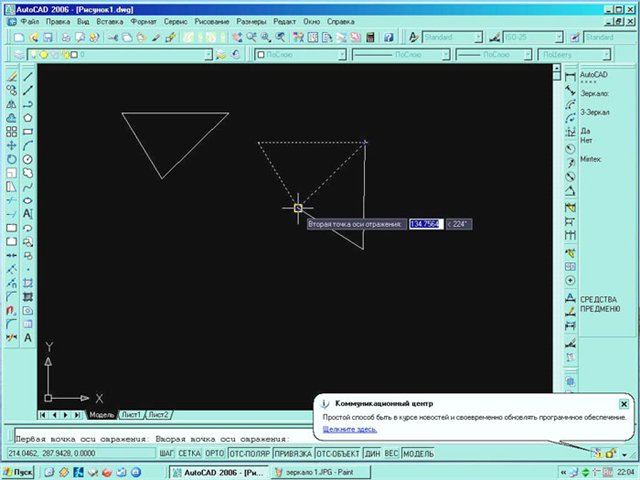Select the Move tool in the modify toolbar
The width and height of the screenshot is (640, 480).
click(10, 145)
